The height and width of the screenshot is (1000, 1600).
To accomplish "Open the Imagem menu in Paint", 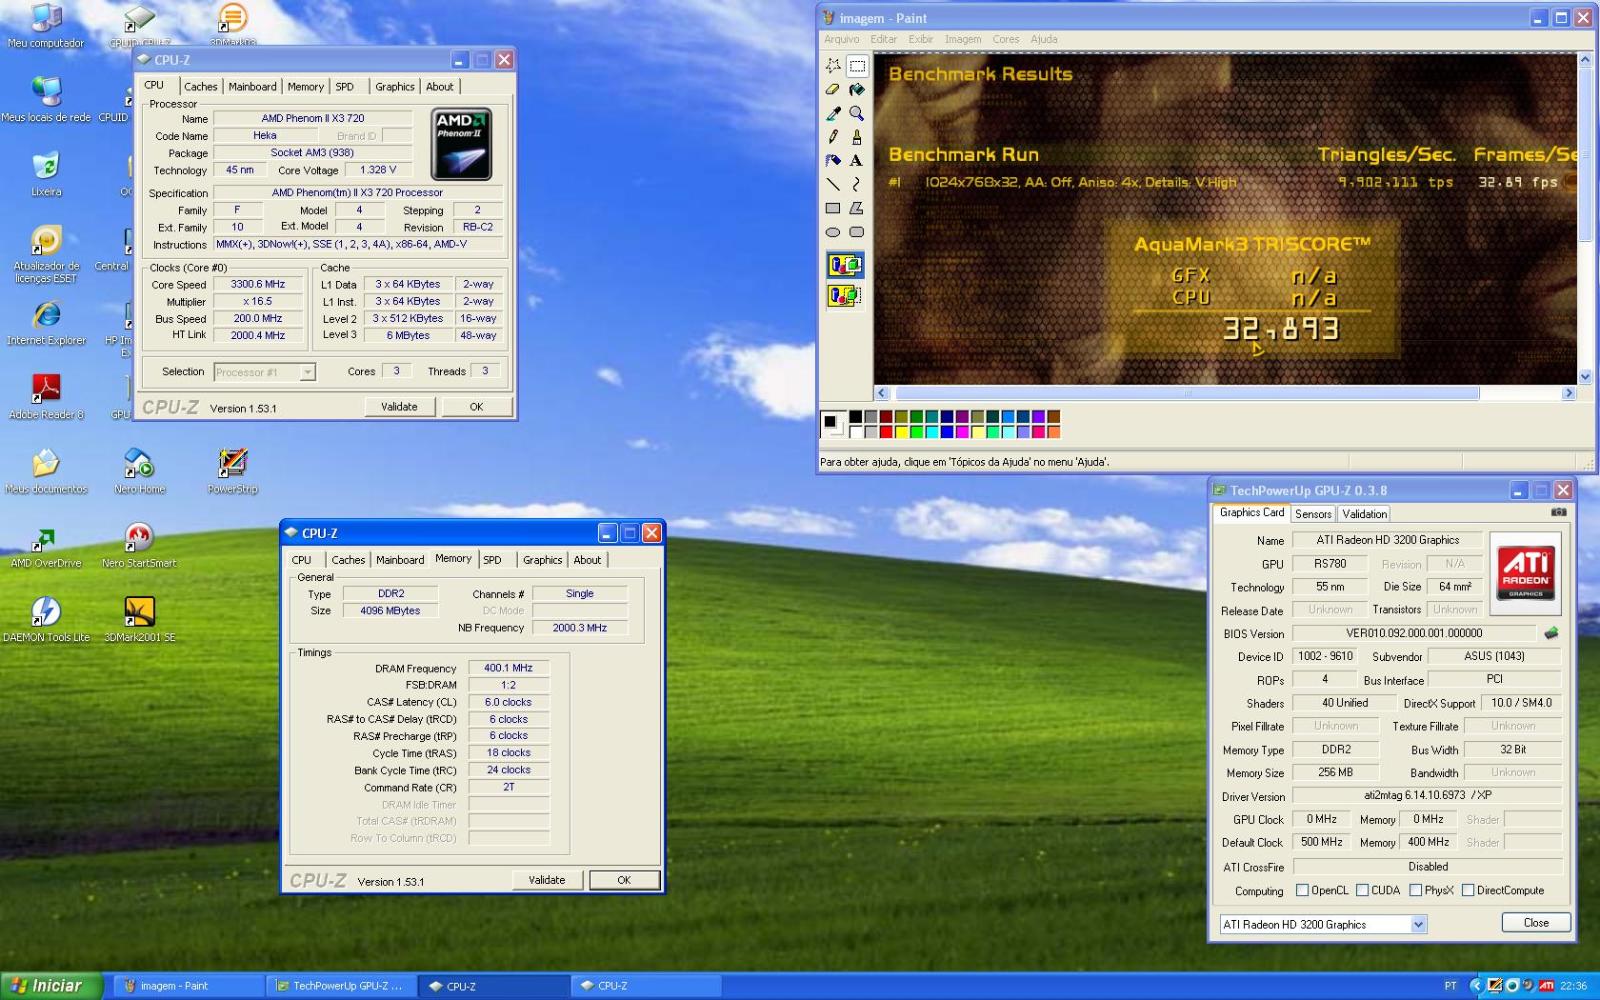I will (x=963, y=39).
